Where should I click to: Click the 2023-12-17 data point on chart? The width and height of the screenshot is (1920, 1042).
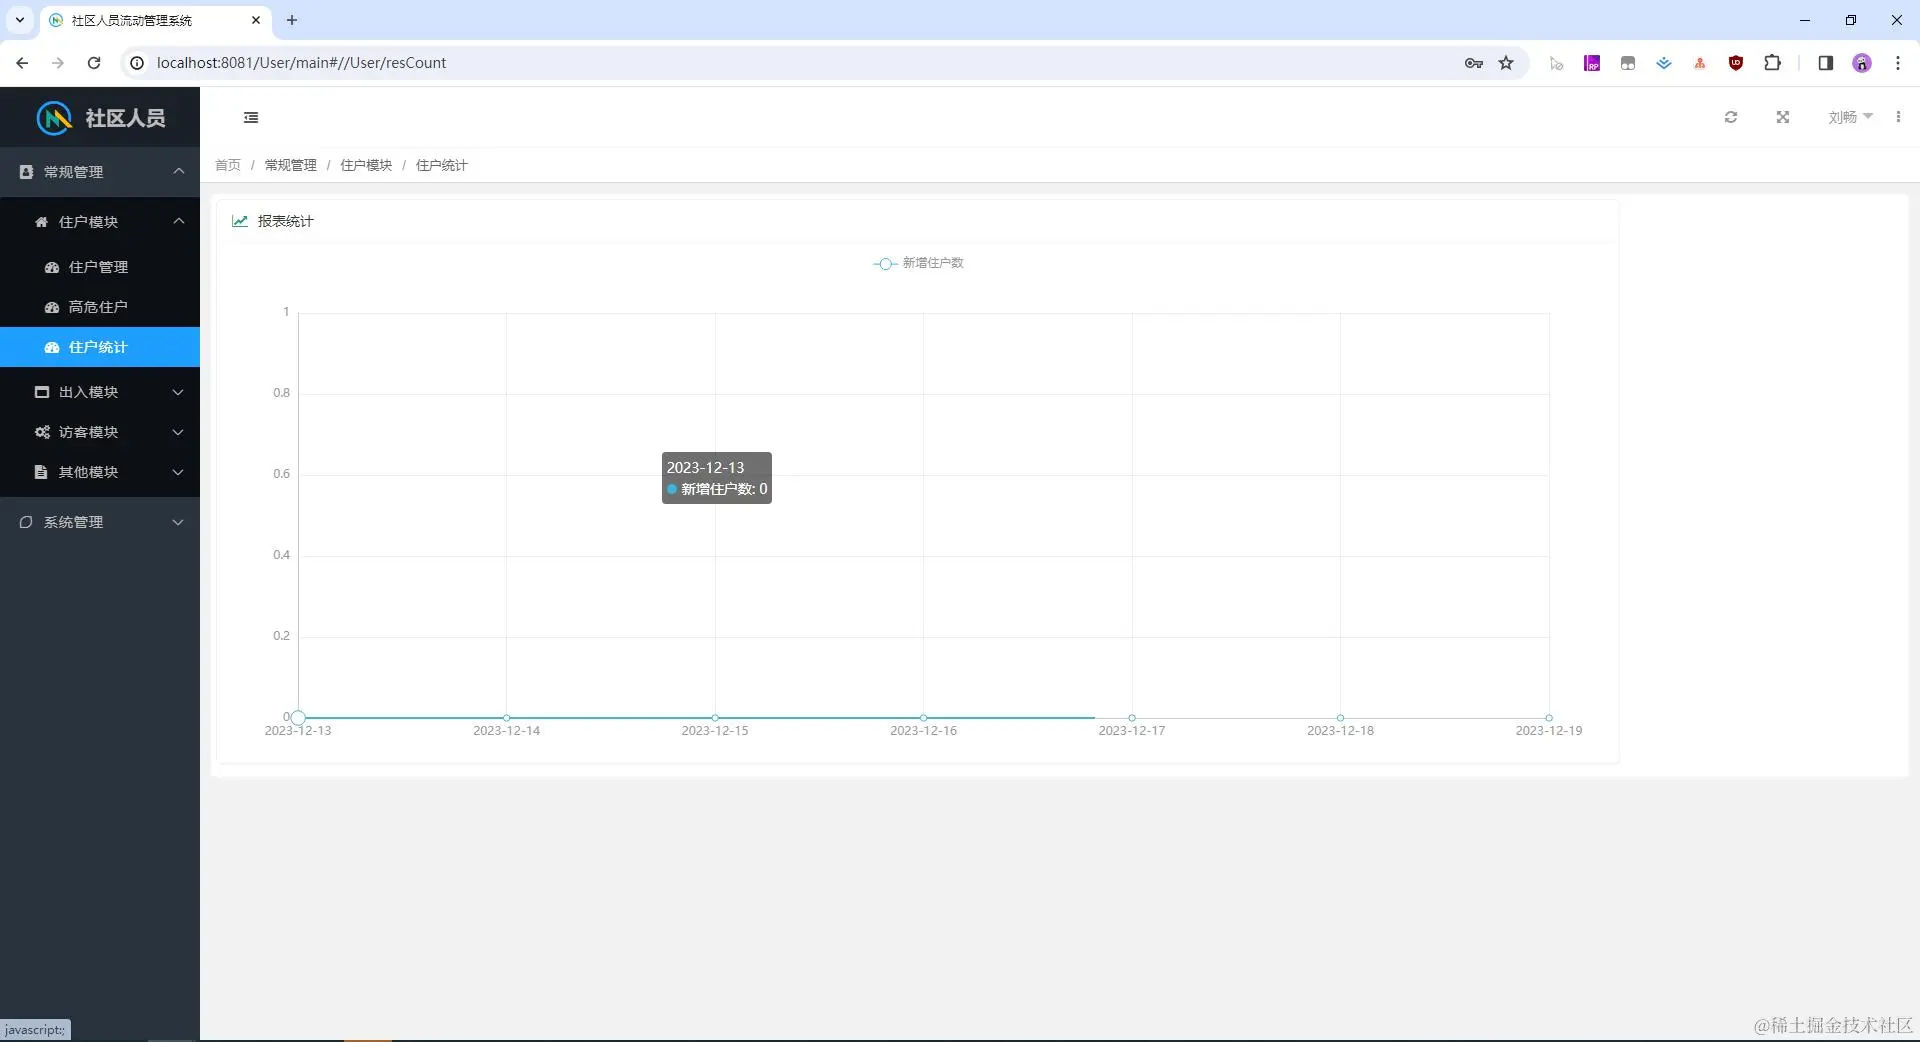coord(1132,718)
